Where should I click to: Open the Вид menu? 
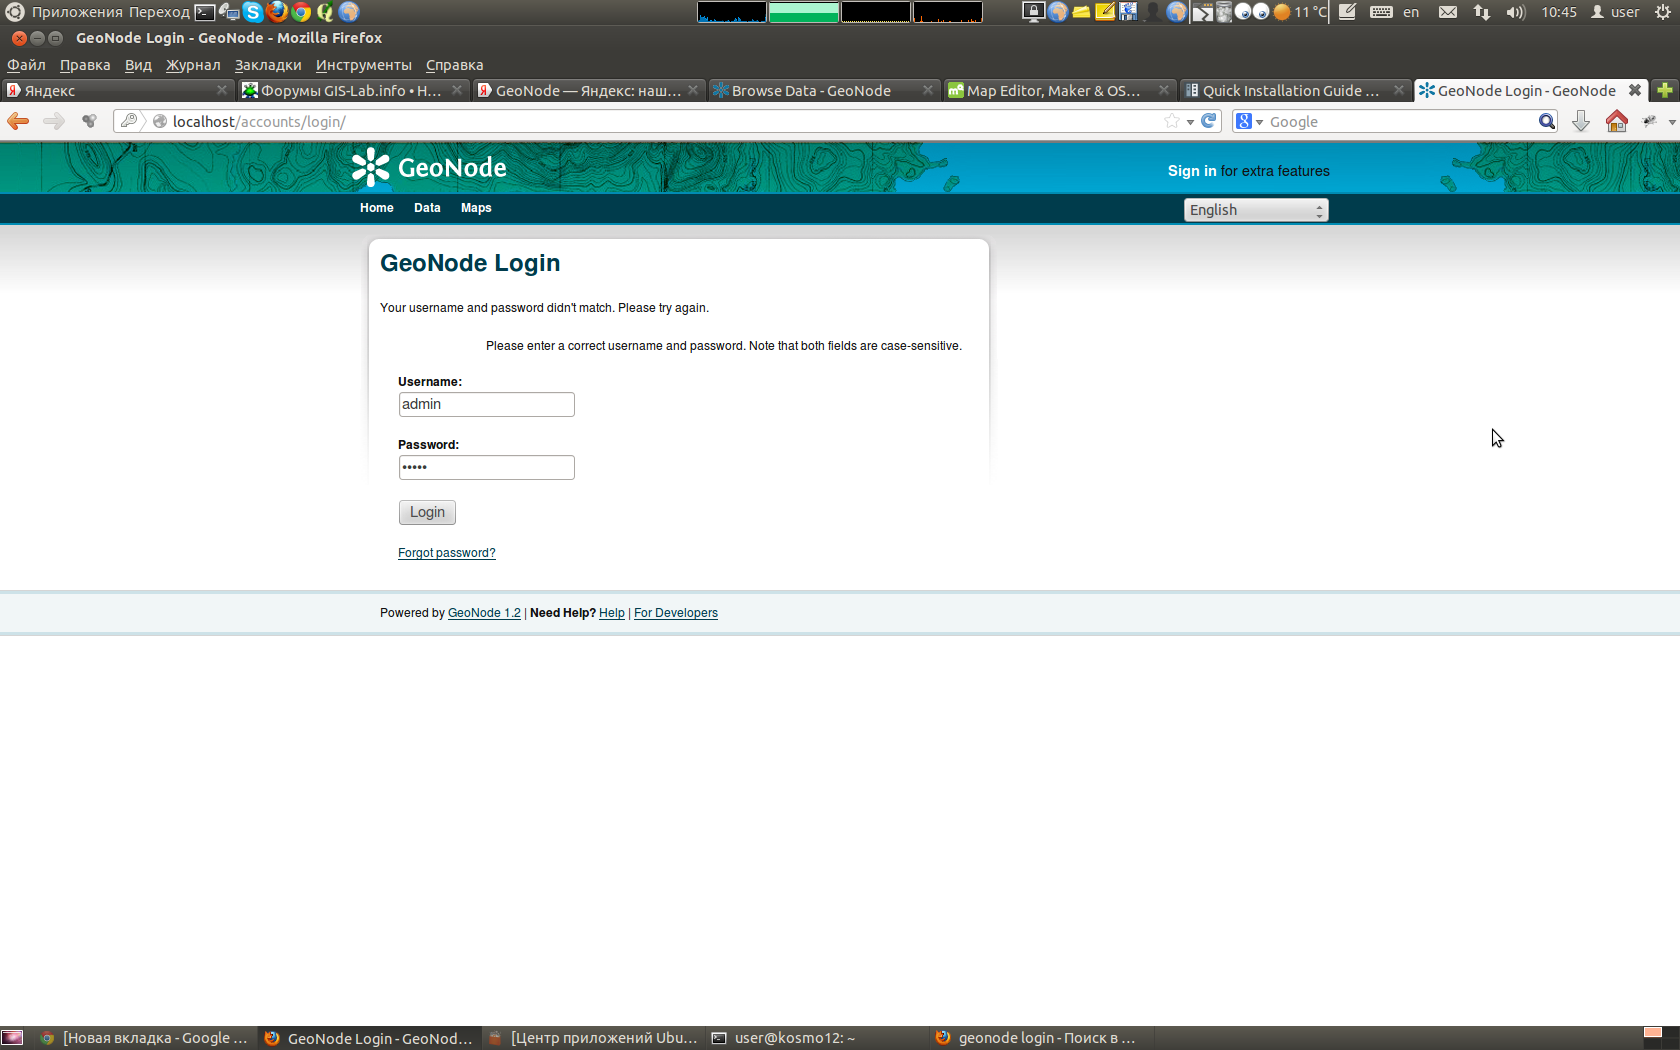[138, 65]
